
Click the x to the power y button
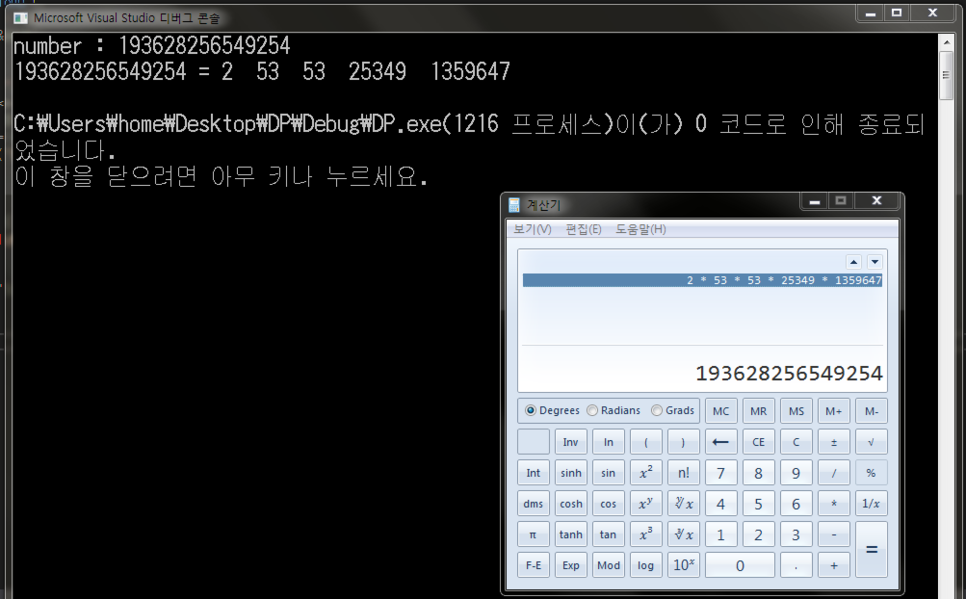click(x=646, y=503)
